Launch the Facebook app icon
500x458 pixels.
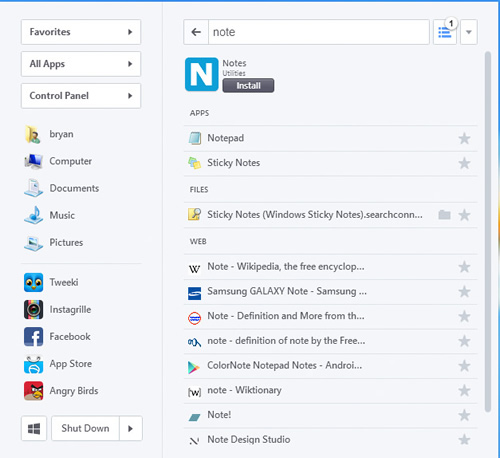tap(33, 337)
